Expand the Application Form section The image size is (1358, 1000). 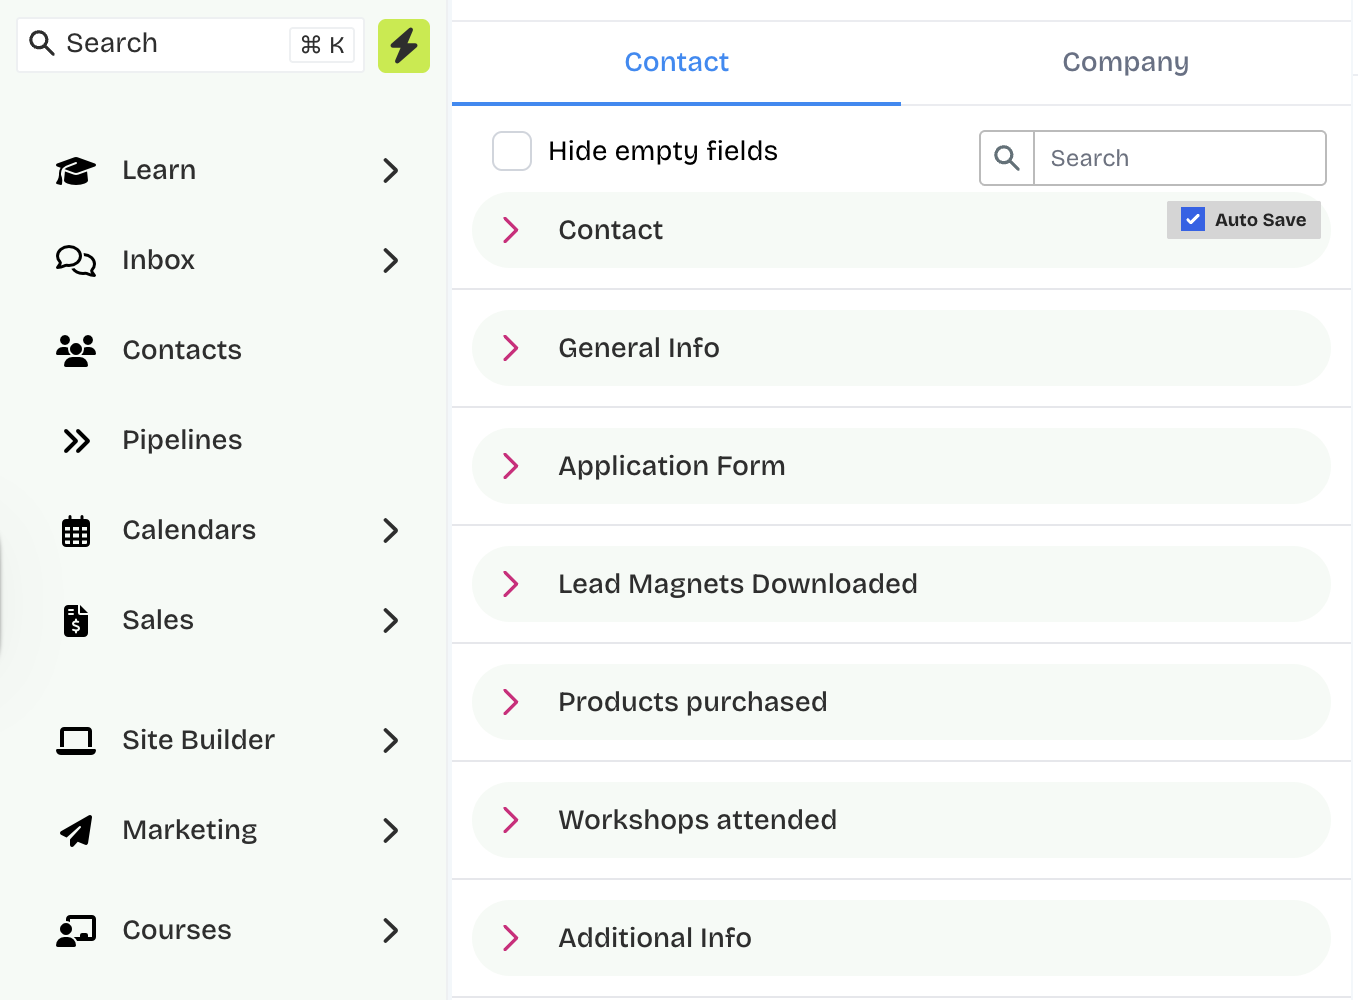pos(511,466)
